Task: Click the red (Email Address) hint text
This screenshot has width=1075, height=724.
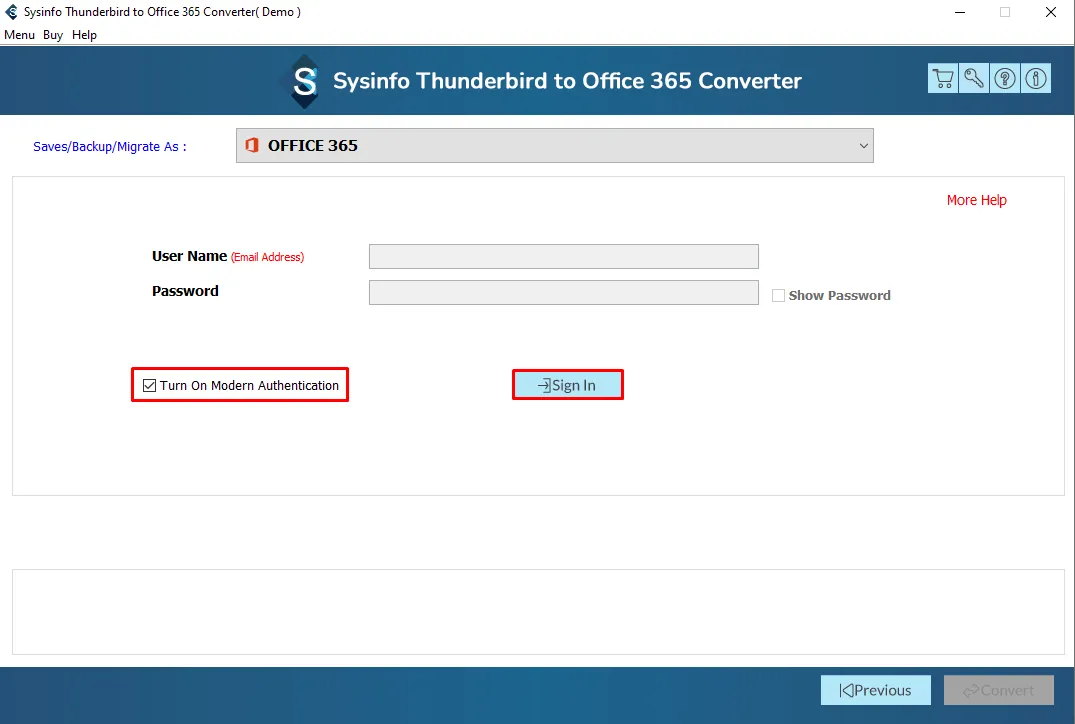Action: (x=267, y=257)
